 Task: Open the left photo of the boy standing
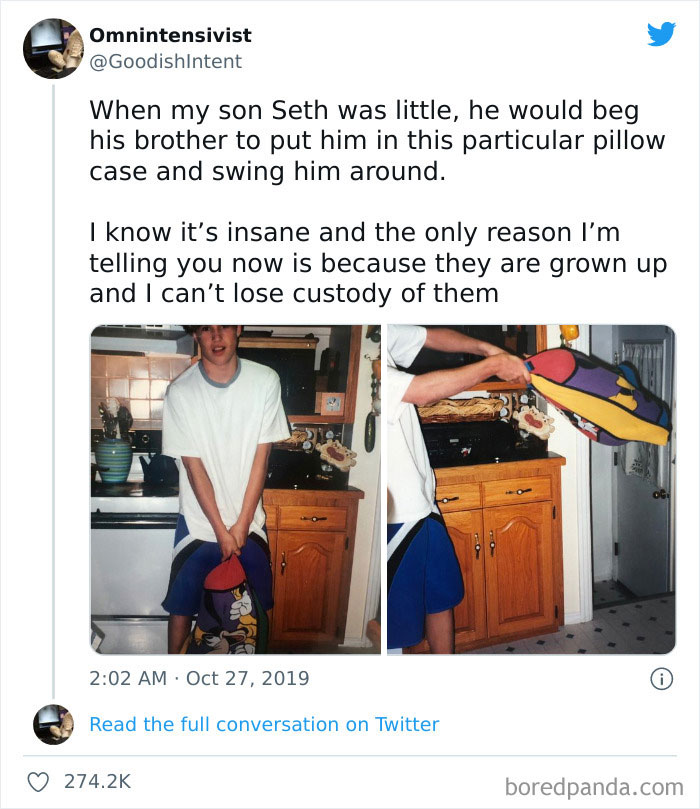click(x=235, y=489)
